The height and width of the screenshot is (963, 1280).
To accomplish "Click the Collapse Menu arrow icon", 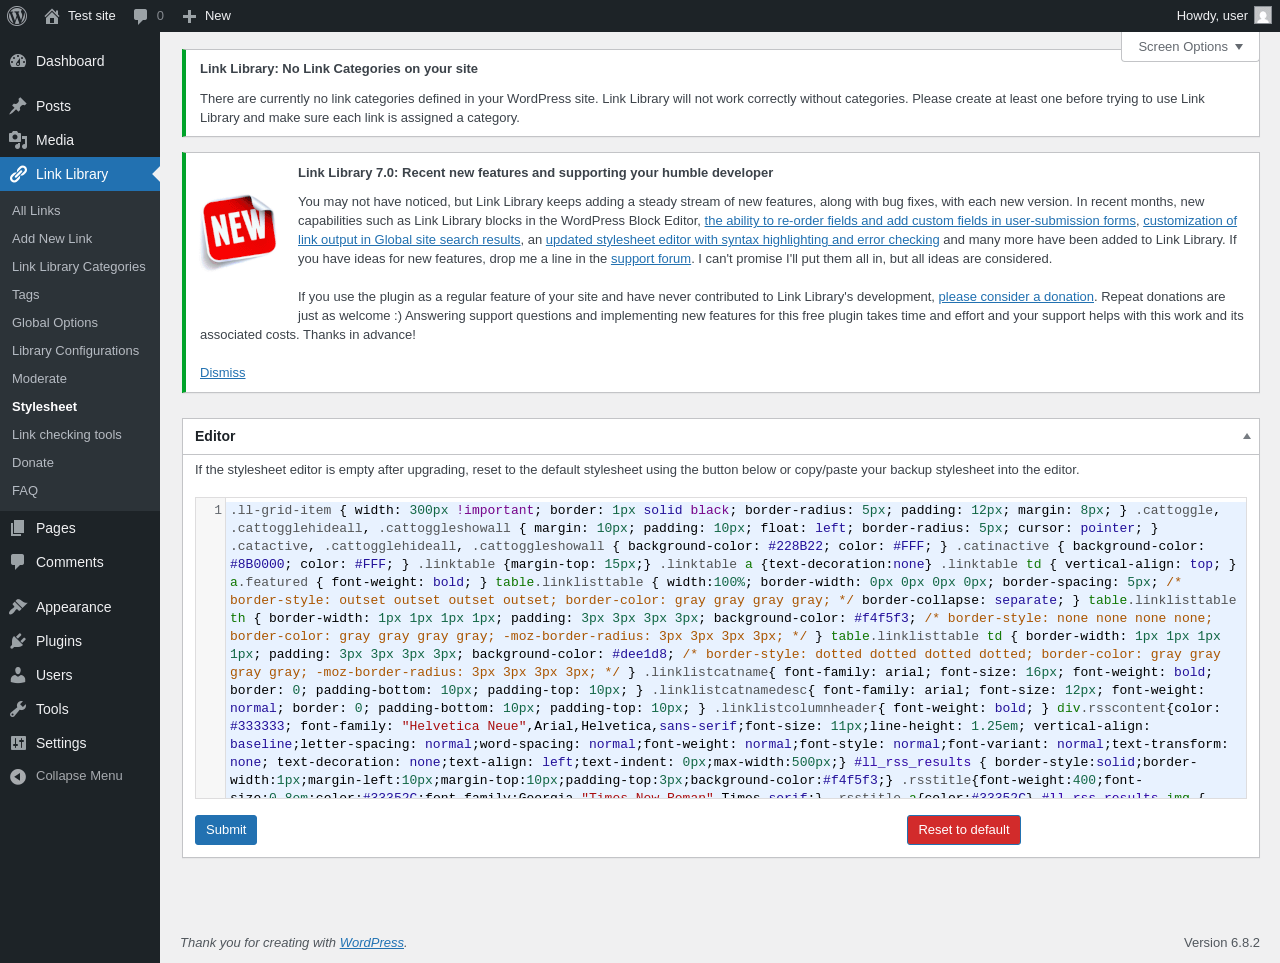I will pos(18,776).
